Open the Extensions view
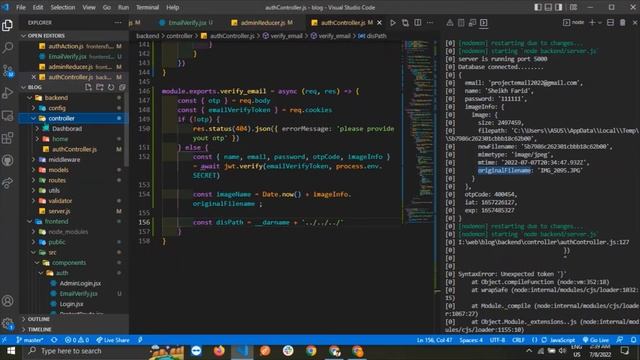Screen dimensions: 640x360 [x=7, y=138]
